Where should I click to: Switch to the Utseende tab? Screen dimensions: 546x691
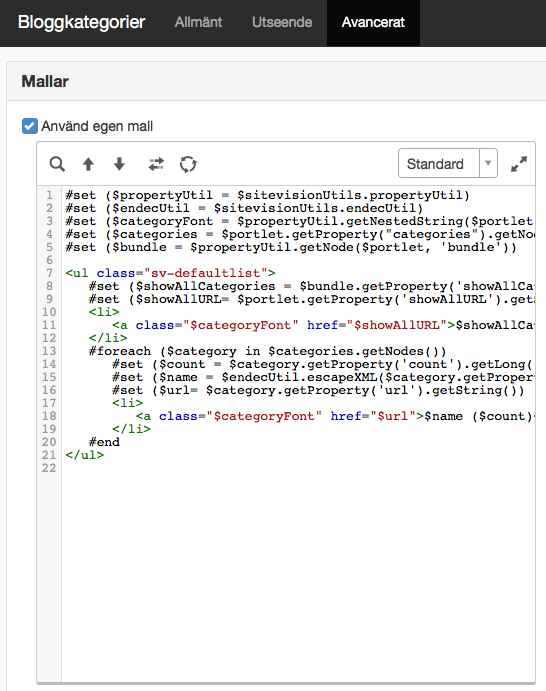click(x=282, y=22)
